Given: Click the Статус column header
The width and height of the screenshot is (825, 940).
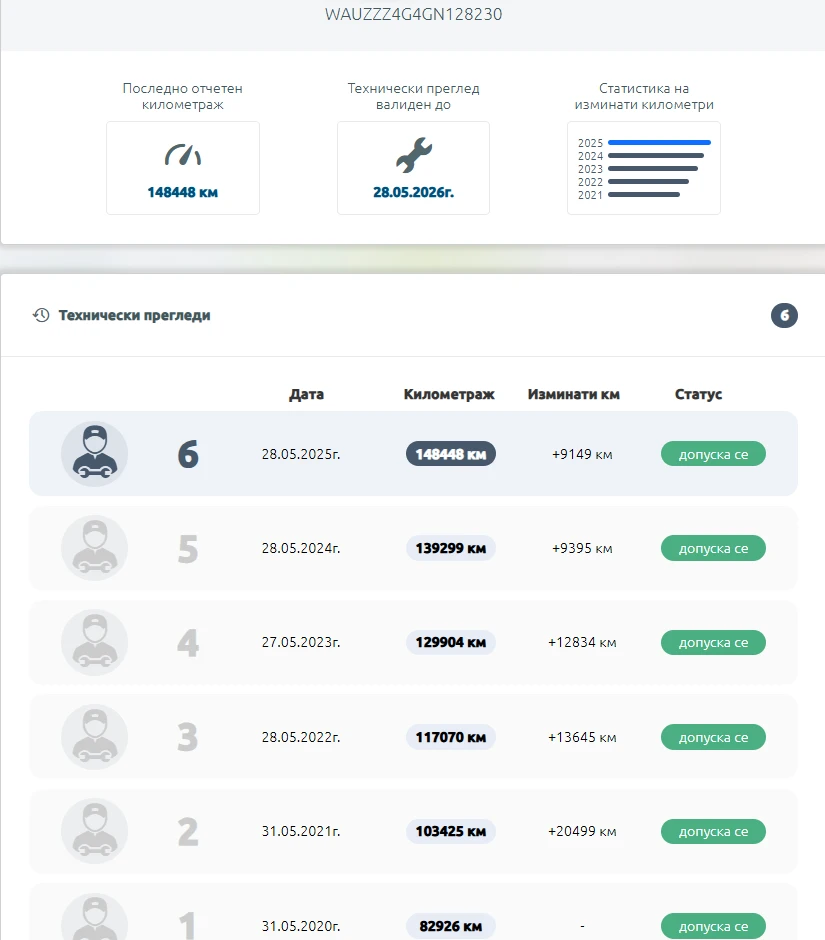Looking at the screenshot, I should pyautogui.click(x=698, y=394).
